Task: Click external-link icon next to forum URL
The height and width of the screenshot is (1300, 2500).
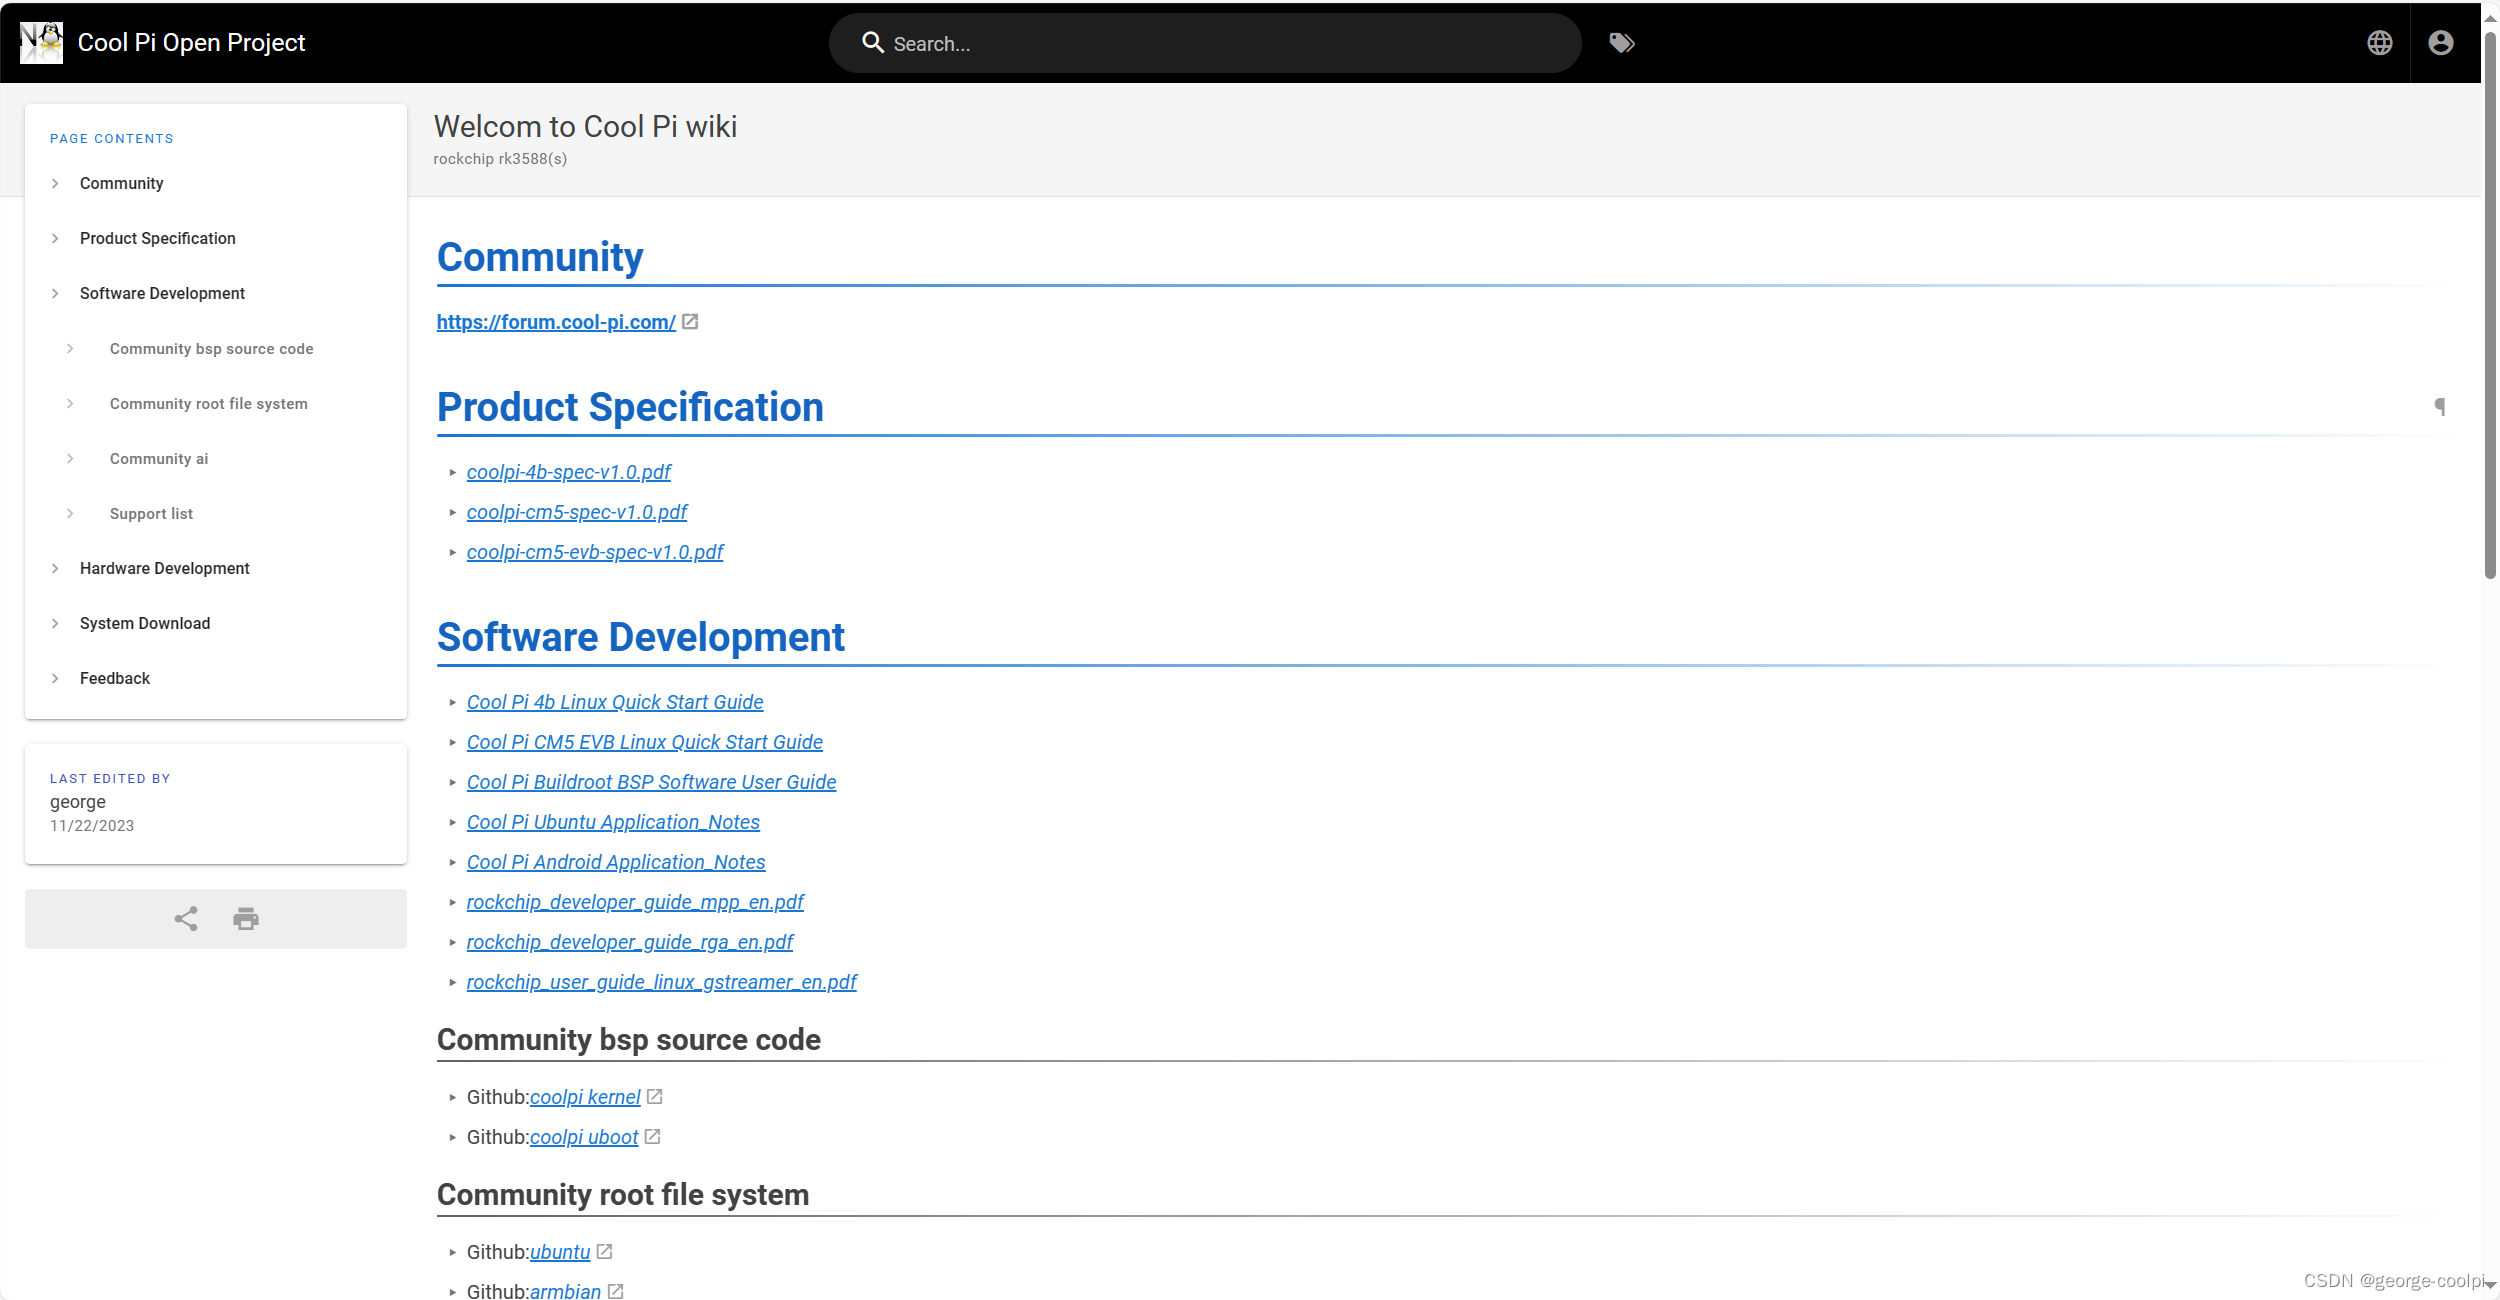Action: coord(690,322)
